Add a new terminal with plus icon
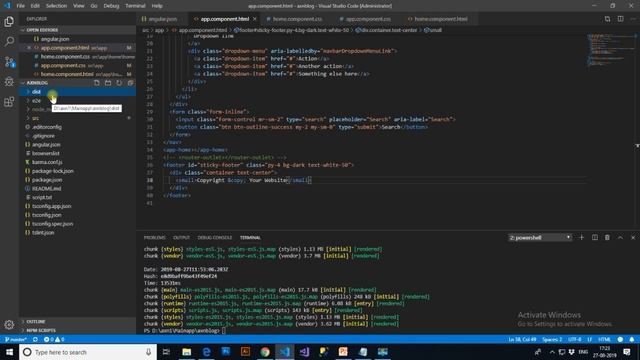Viewport: 640px width, 360px height. tap(582, 238)
